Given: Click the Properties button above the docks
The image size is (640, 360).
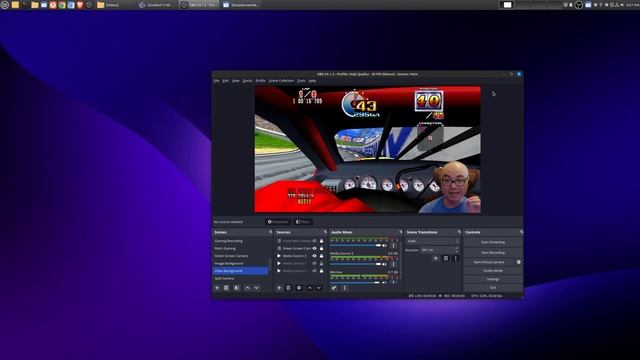Looking at the screenshot, I should [278, 222].
